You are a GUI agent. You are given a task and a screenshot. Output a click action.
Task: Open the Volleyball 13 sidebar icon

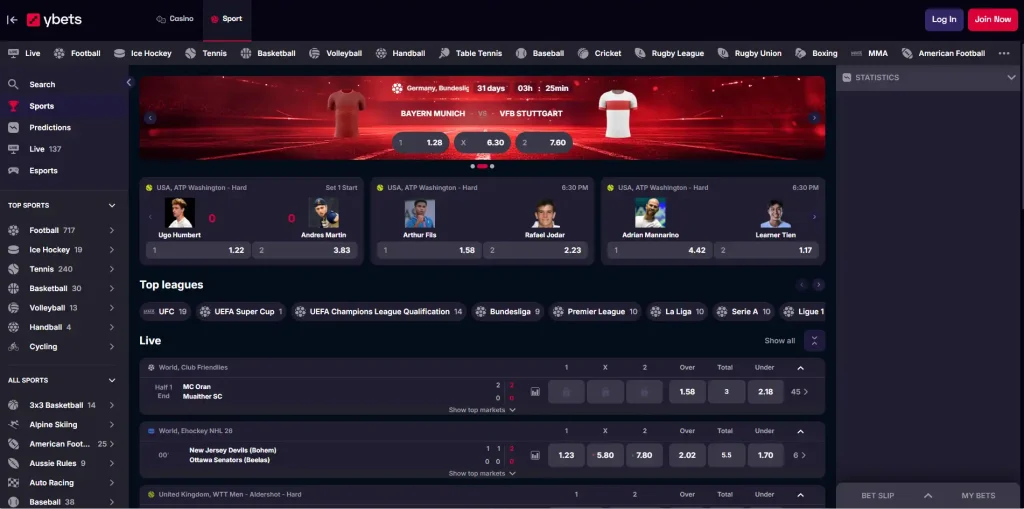pos(13,308)
